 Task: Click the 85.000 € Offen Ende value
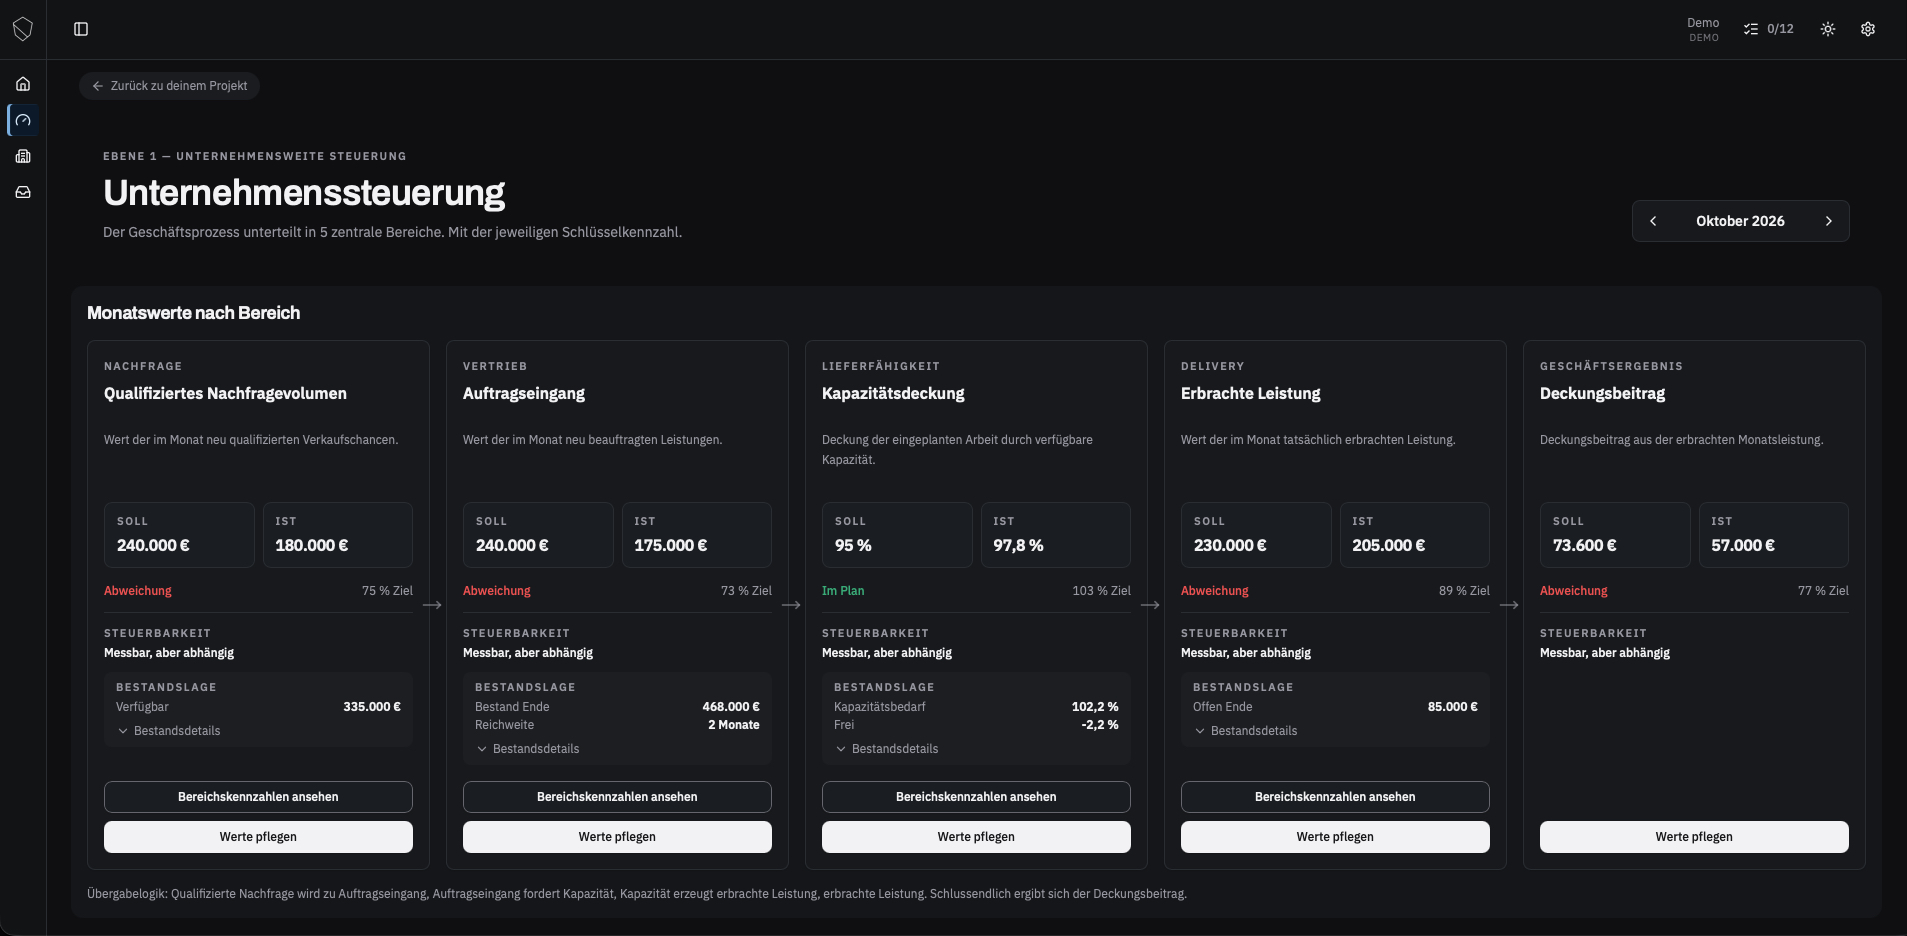coord(1452,707)
